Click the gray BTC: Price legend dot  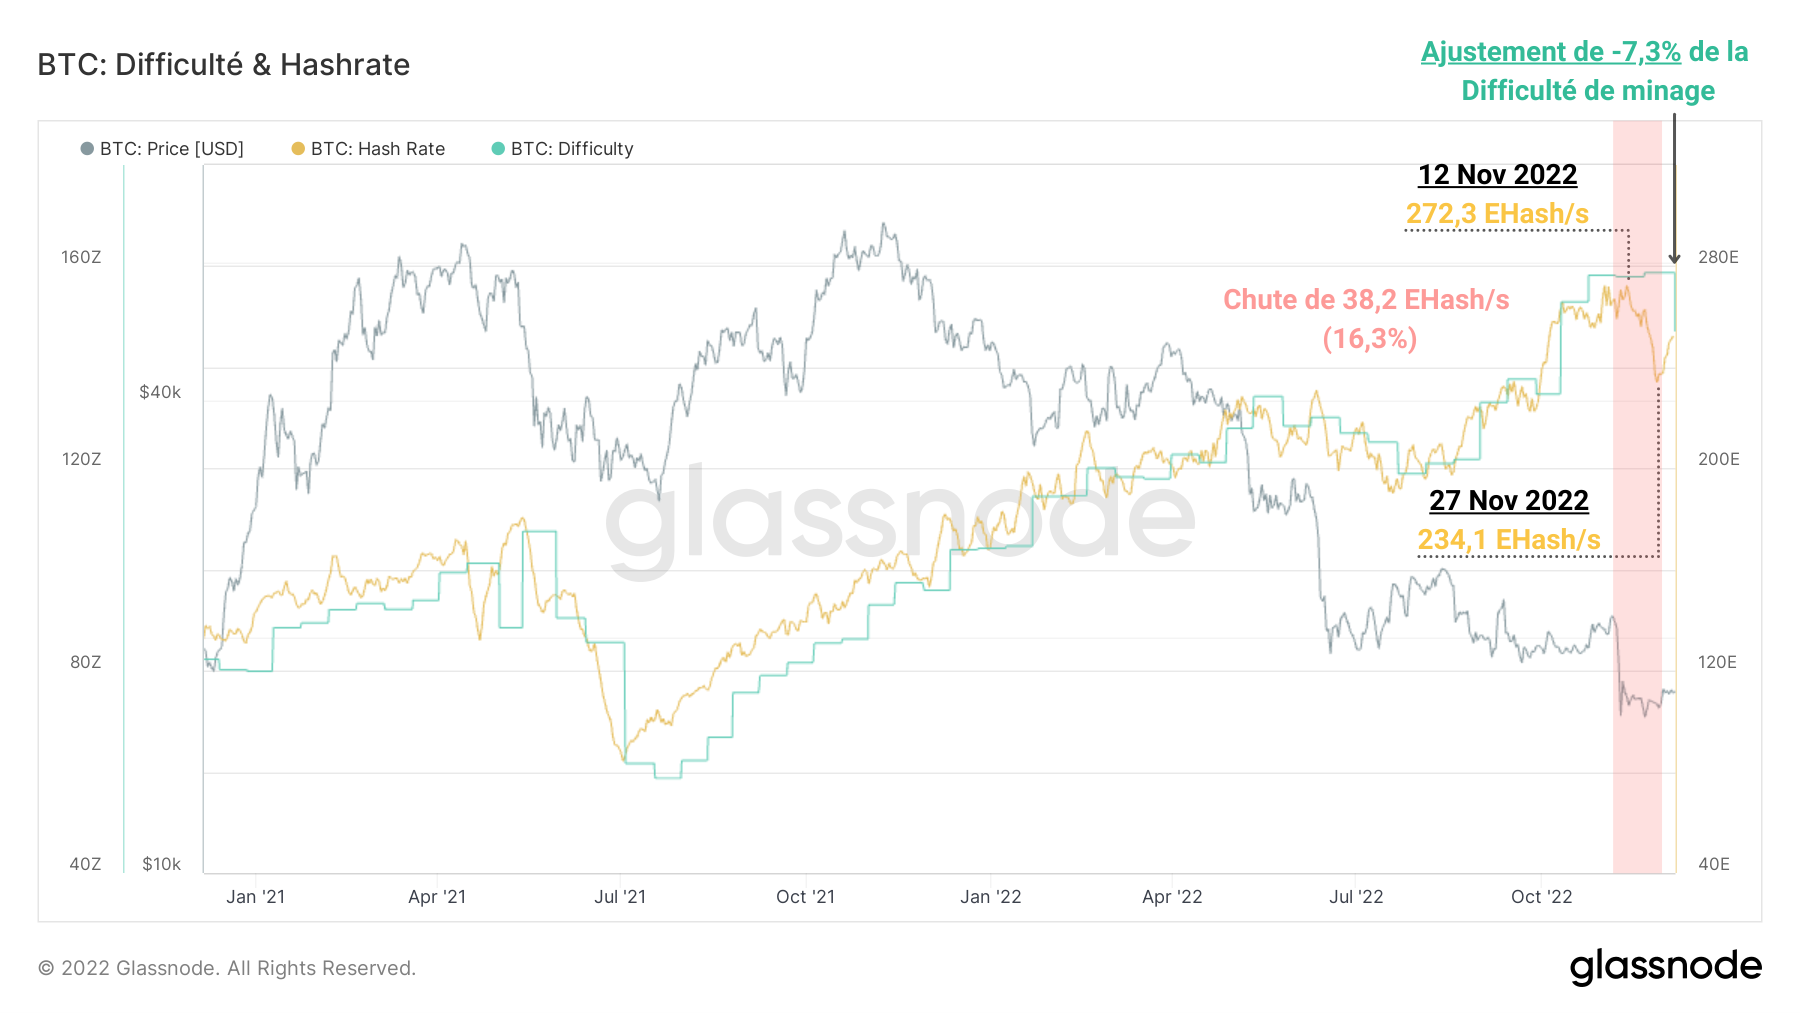point(87,149)
